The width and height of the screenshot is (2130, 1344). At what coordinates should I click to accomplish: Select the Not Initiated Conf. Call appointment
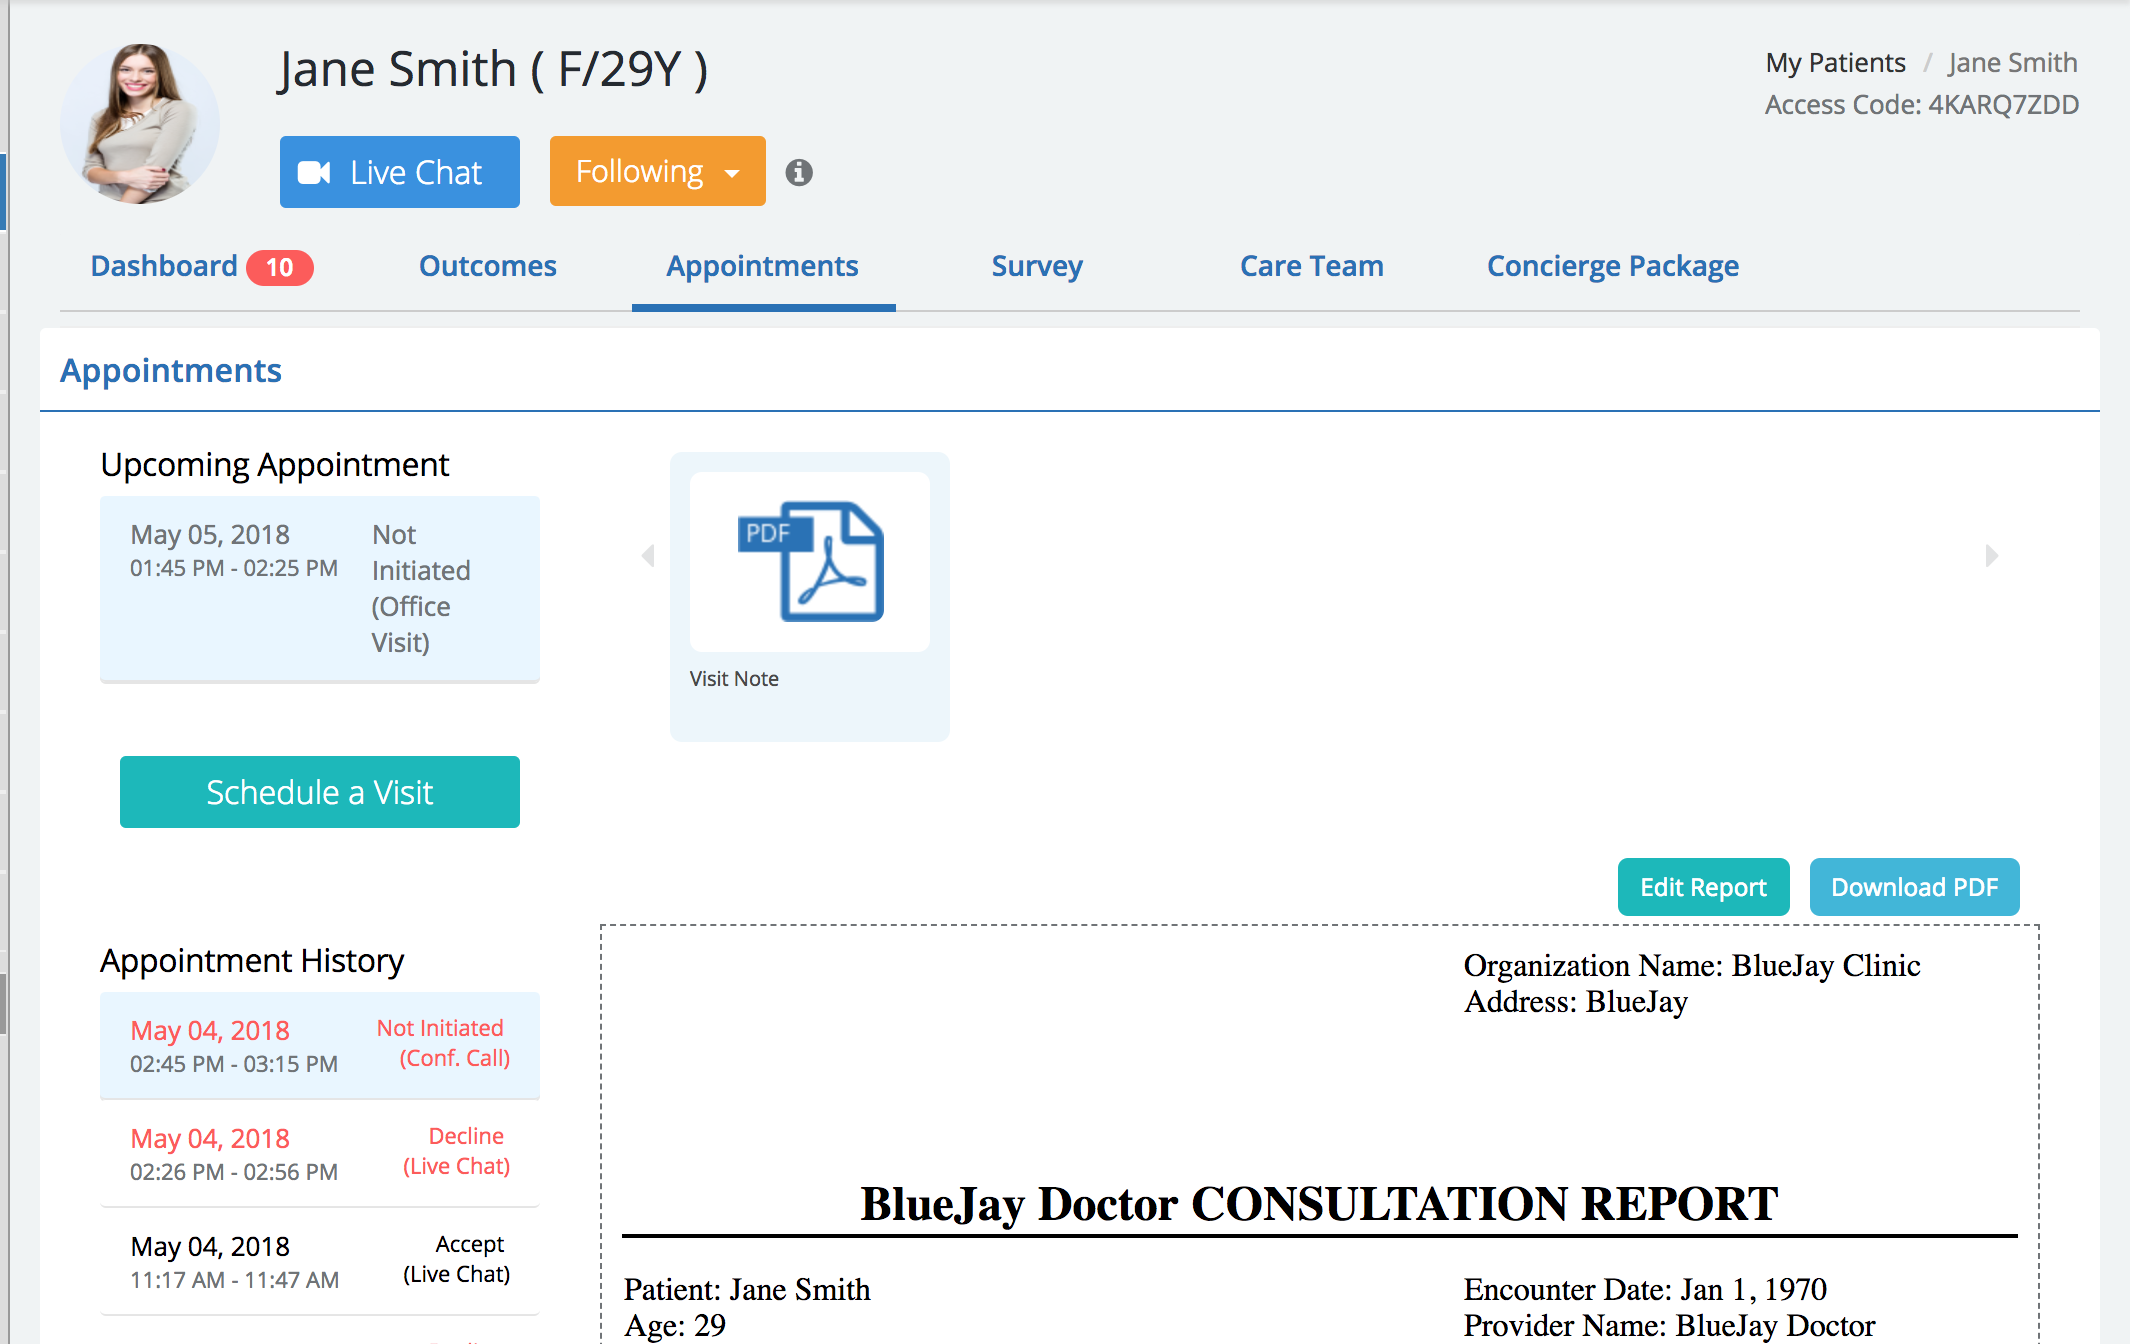point(320,1045)
